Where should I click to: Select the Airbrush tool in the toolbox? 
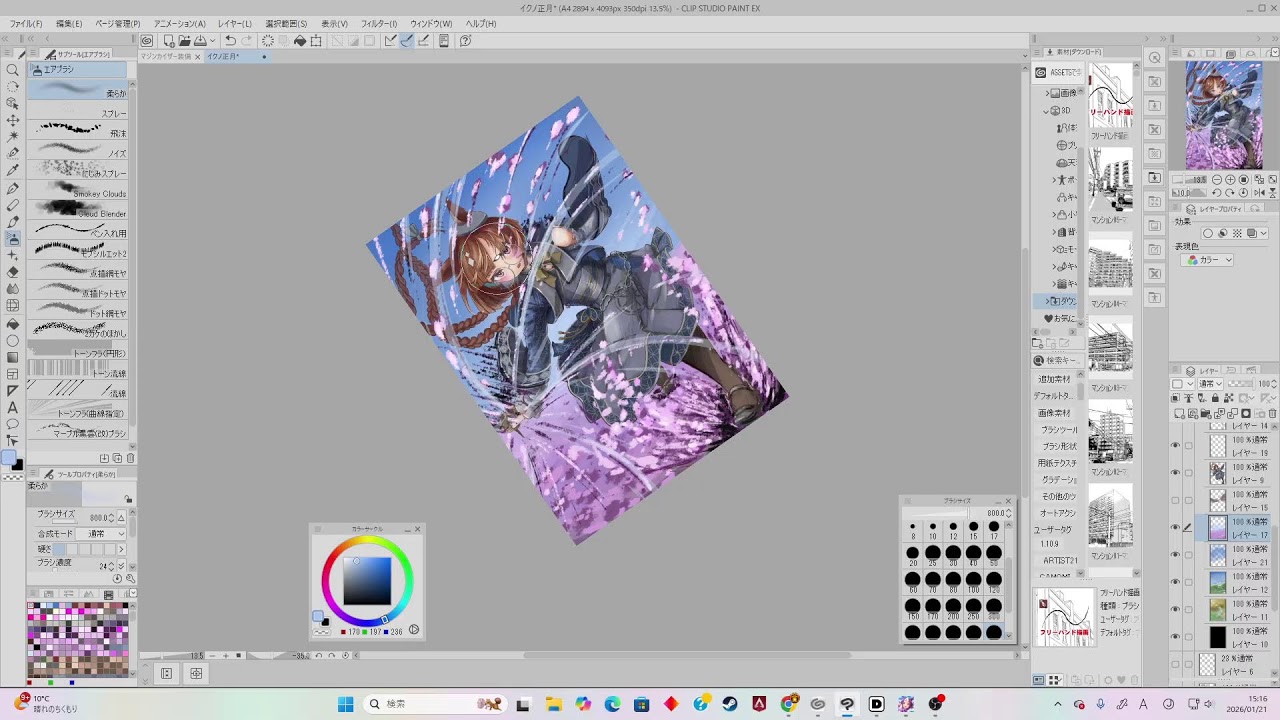click(x=13, y=239)
